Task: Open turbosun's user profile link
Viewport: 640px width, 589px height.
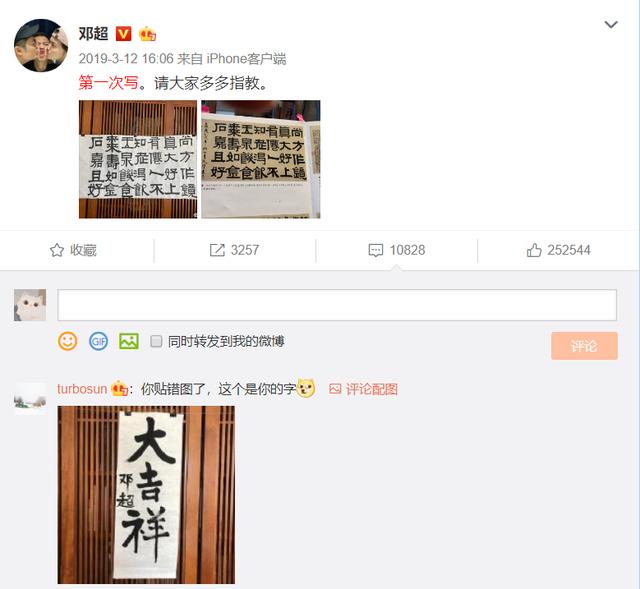Action: [82, 389]
